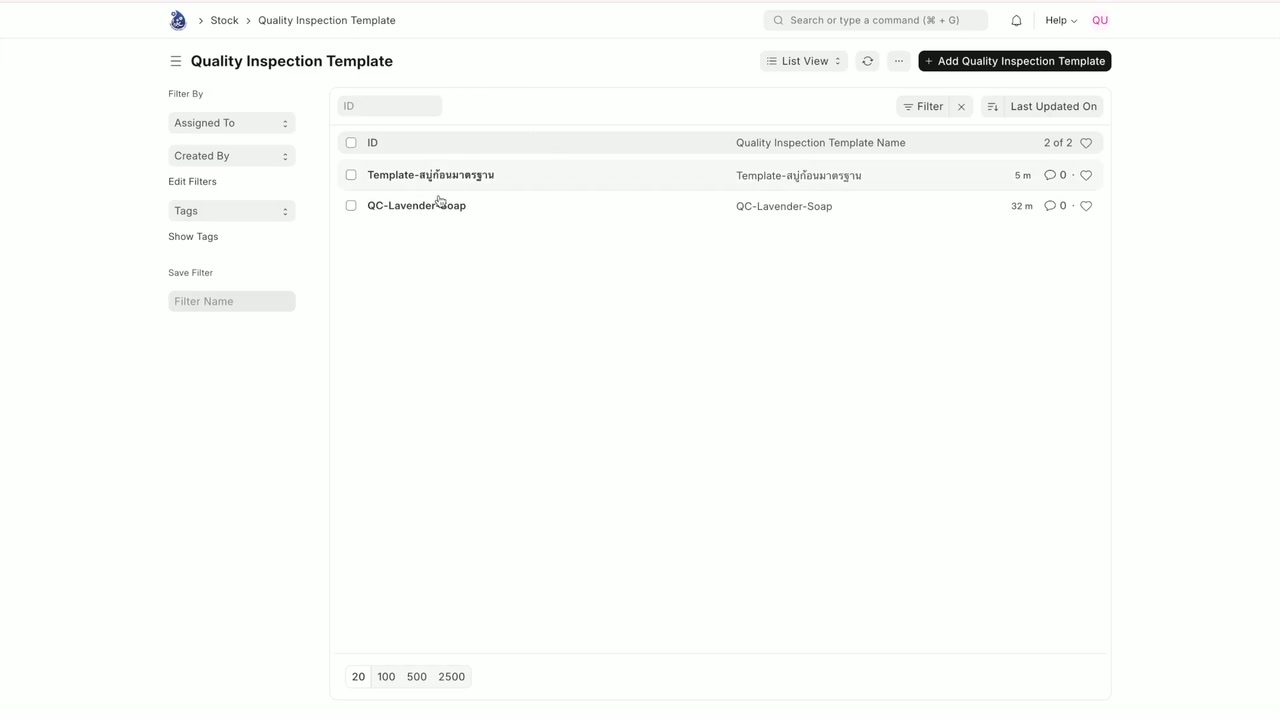Image resolution: width=1280 pixels, height=720 pixels.
Task: Open the List View switcher dropdown
Action: tap(804, 61)
